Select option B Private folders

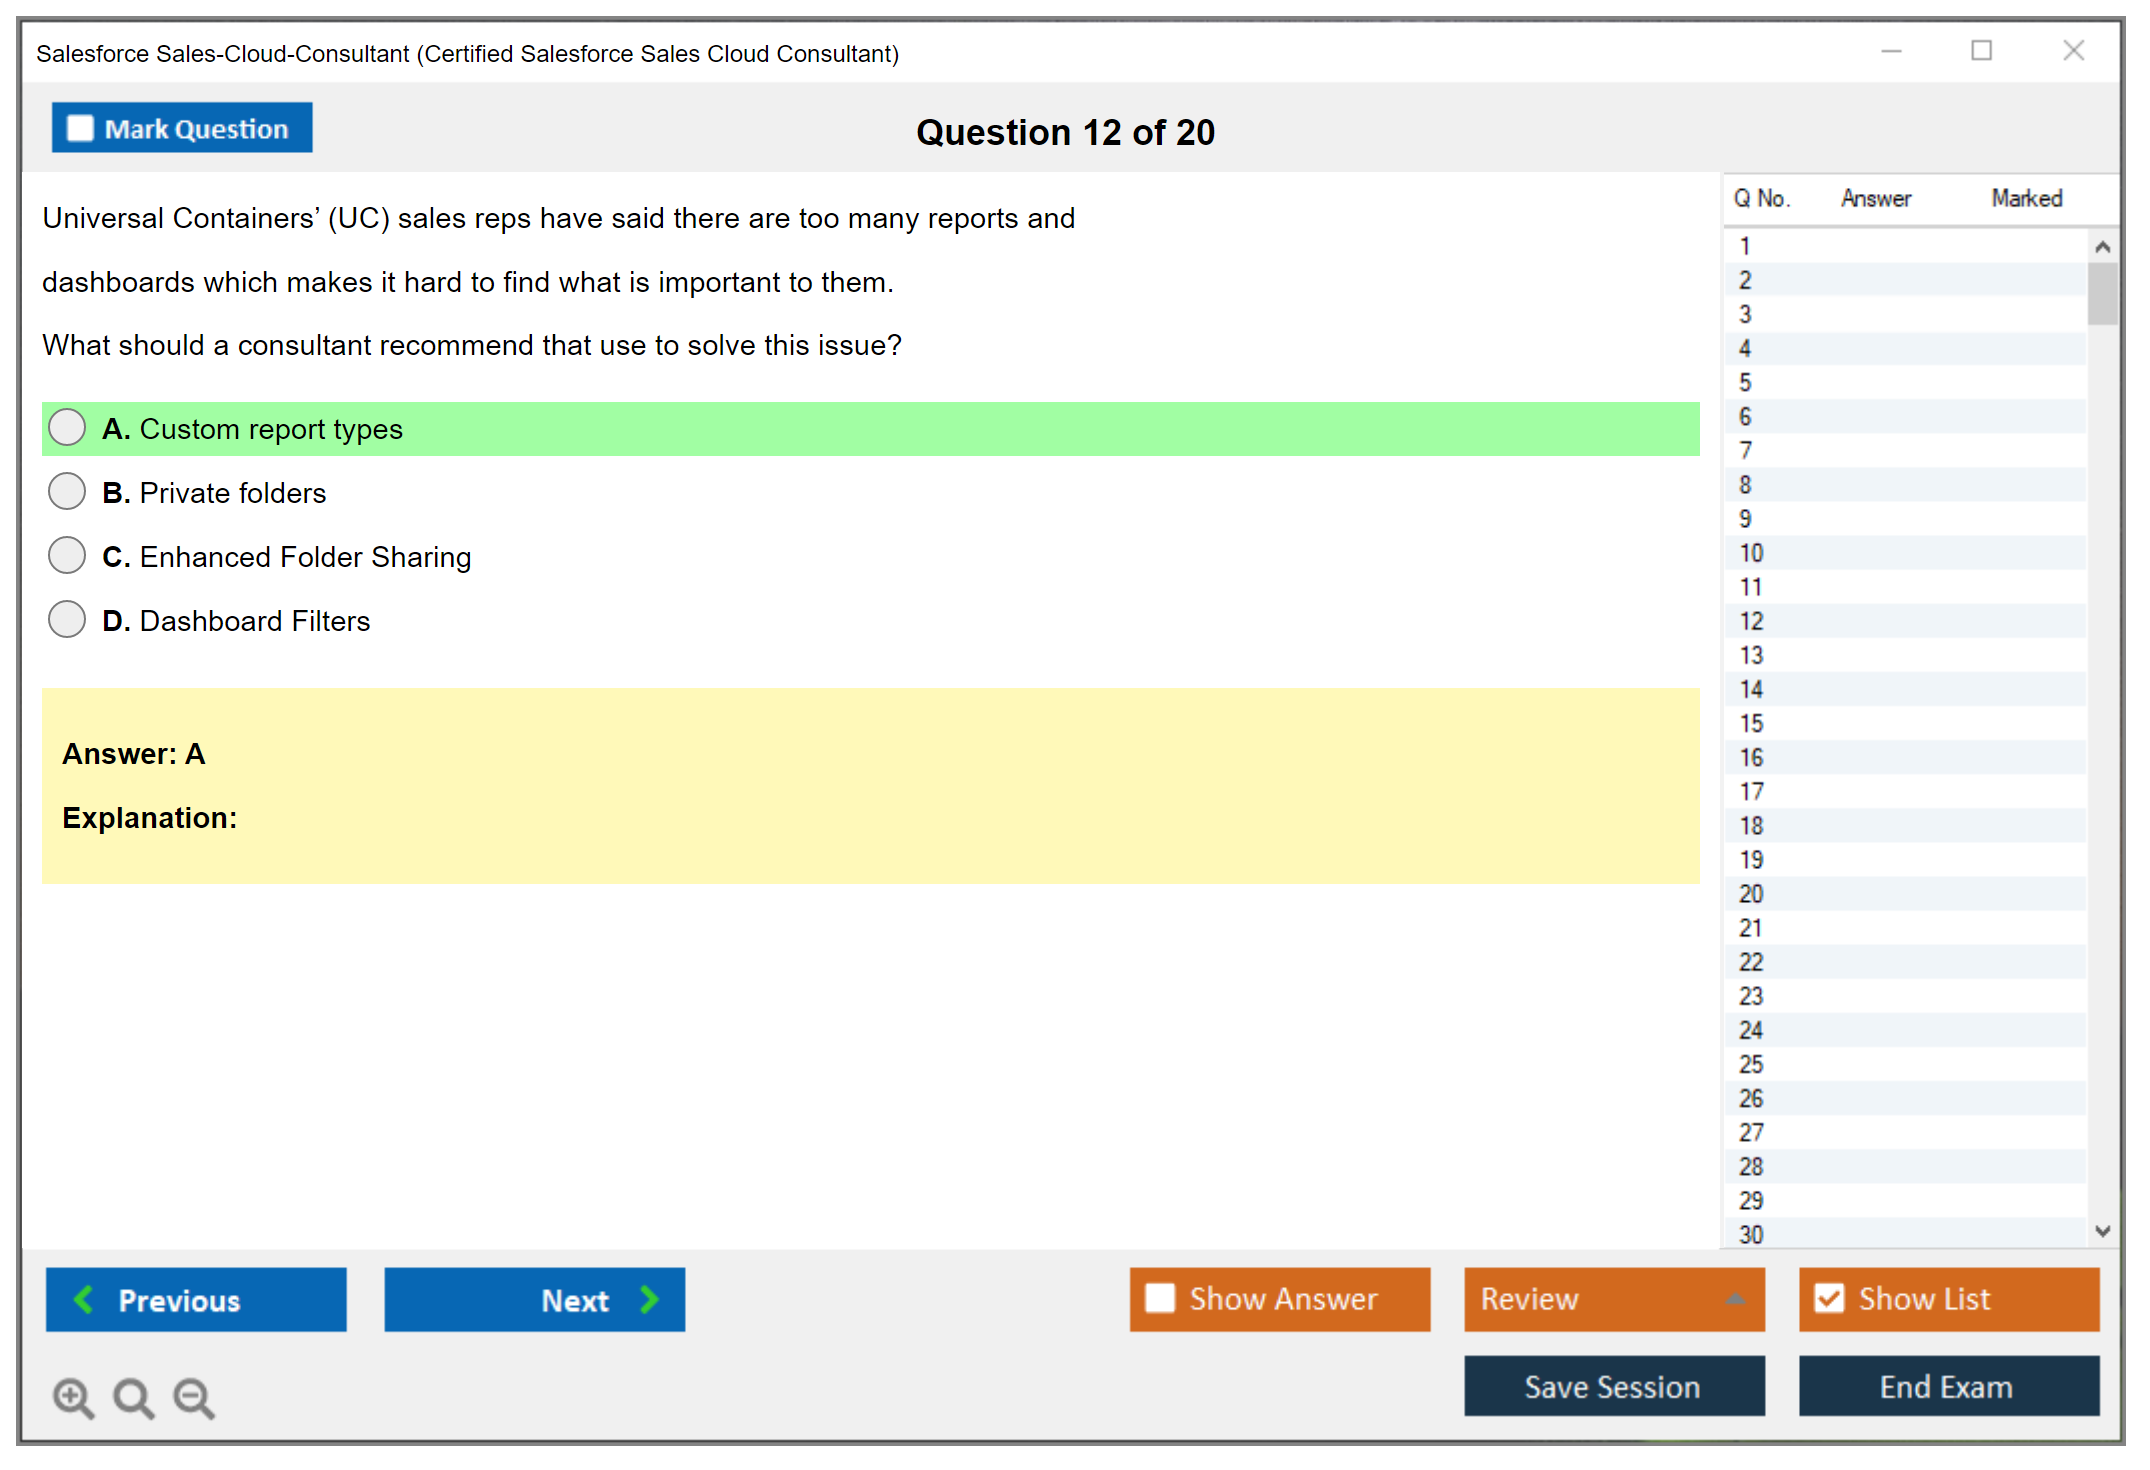[67, 492]
